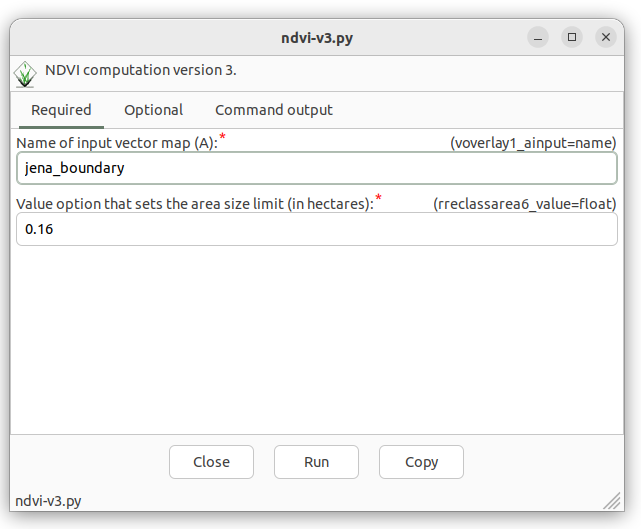Click the 'Name of input vector map (A)' label
The image size is (641, 529).
(x=117, y=143)
